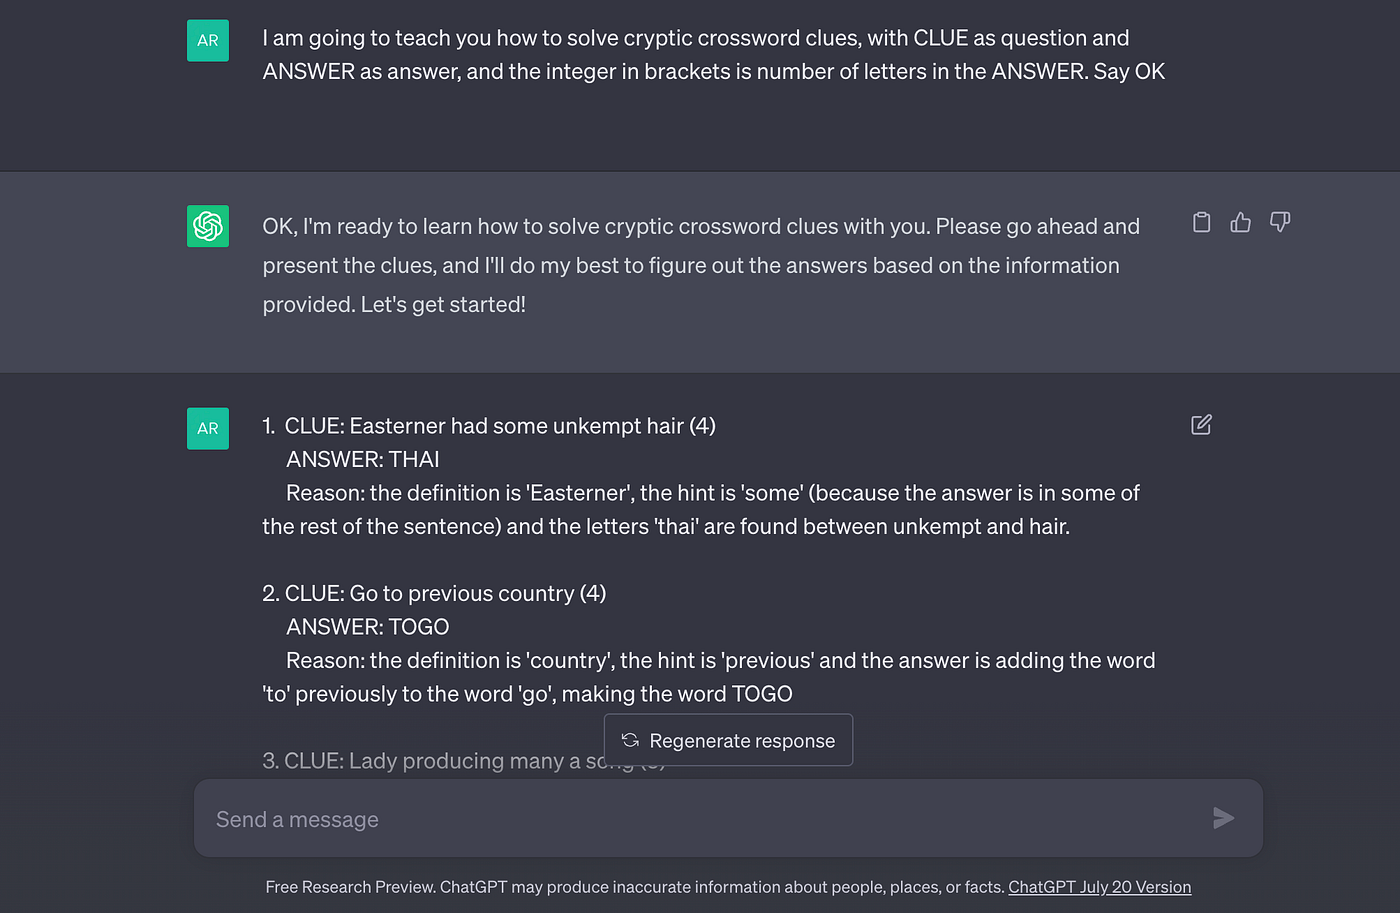This screenshot has width=1400, height=913.
Task: Open the ChatGPT July 20 Version link
Action: click(1099, 887)
